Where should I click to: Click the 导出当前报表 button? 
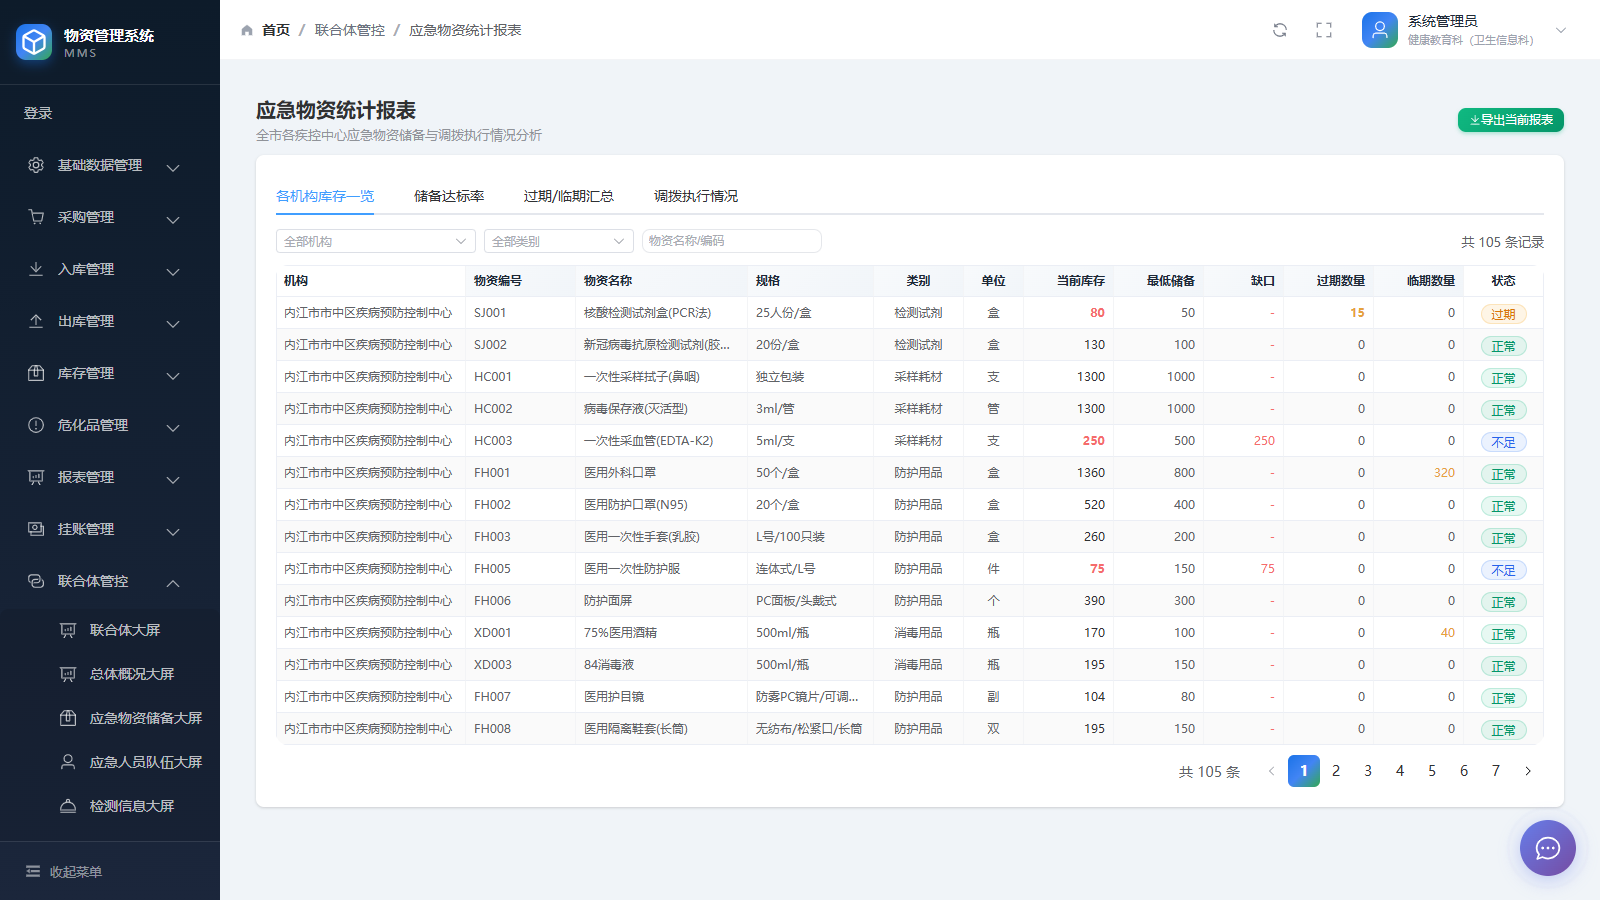point(1511,120)
